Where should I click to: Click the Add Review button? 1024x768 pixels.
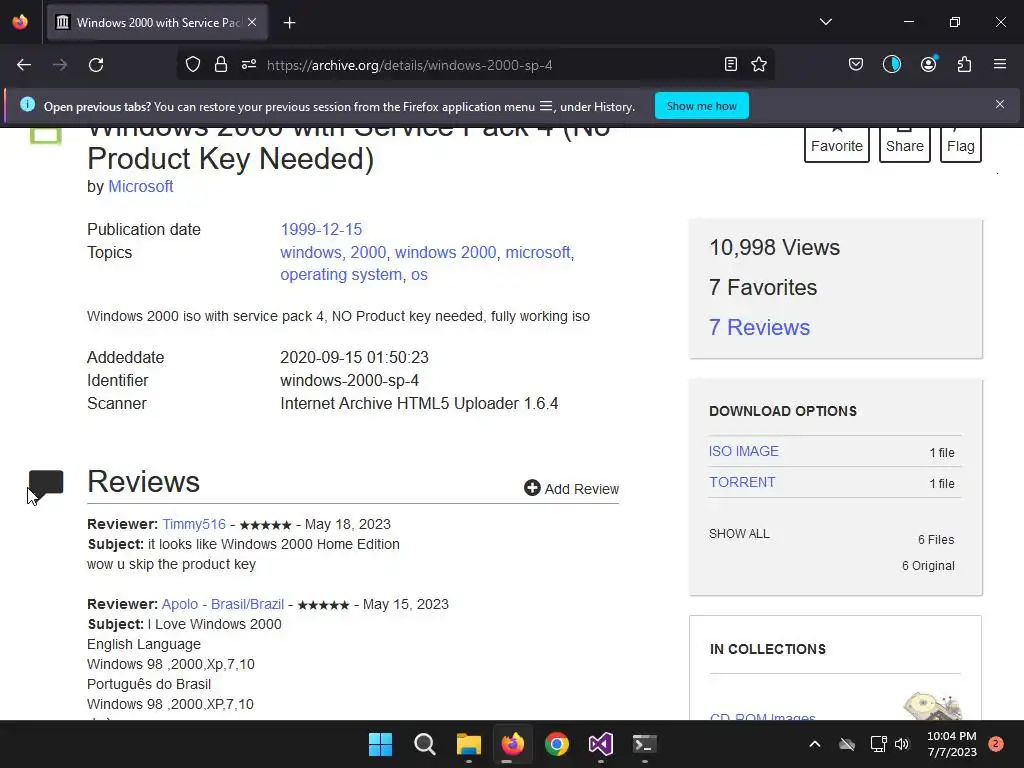(x=571, y=488)
